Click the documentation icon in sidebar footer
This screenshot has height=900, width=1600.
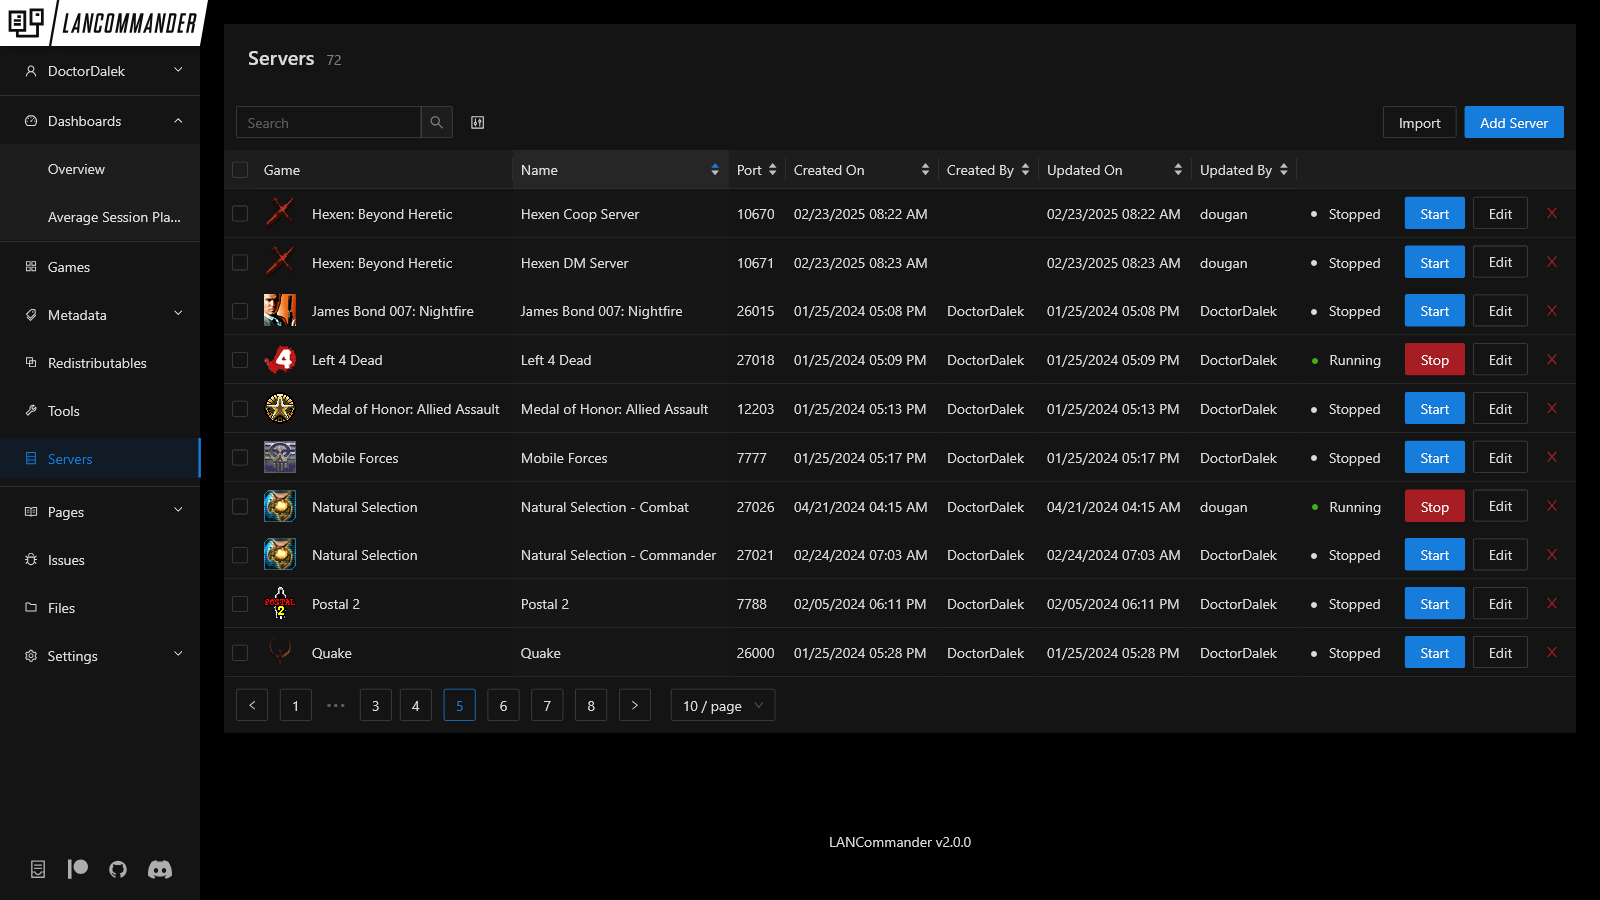pyautogui.click(x=38, y=869)
